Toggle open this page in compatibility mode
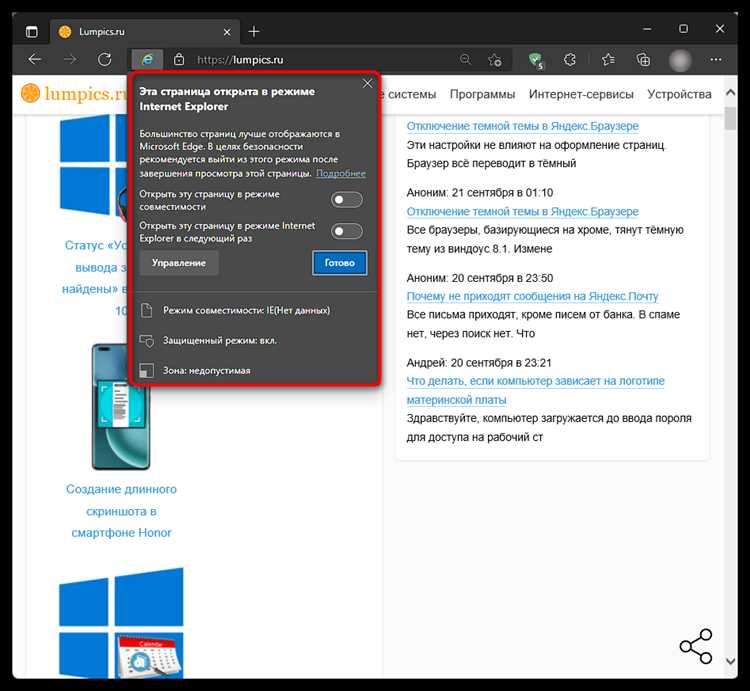This screenshot has width=750, height=691. pos(347,200)
